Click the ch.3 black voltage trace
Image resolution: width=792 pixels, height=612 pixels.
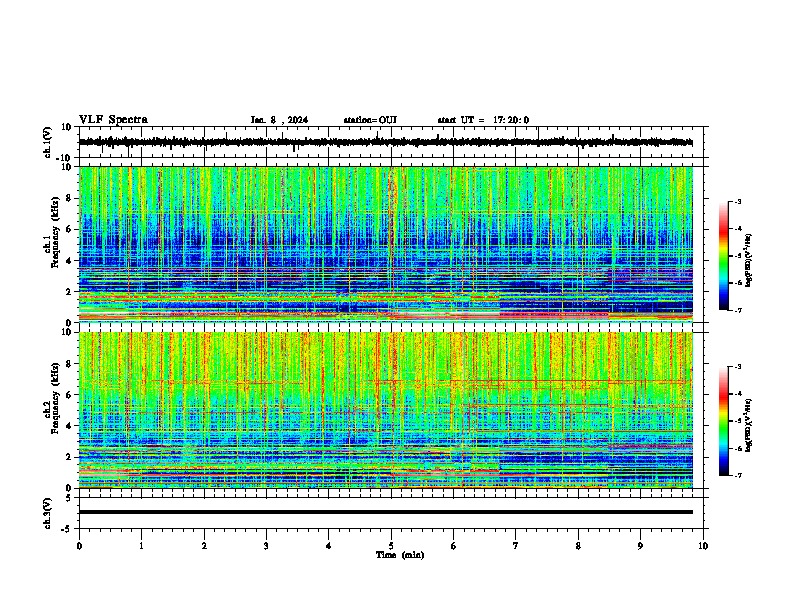click(x=385, y=512)
